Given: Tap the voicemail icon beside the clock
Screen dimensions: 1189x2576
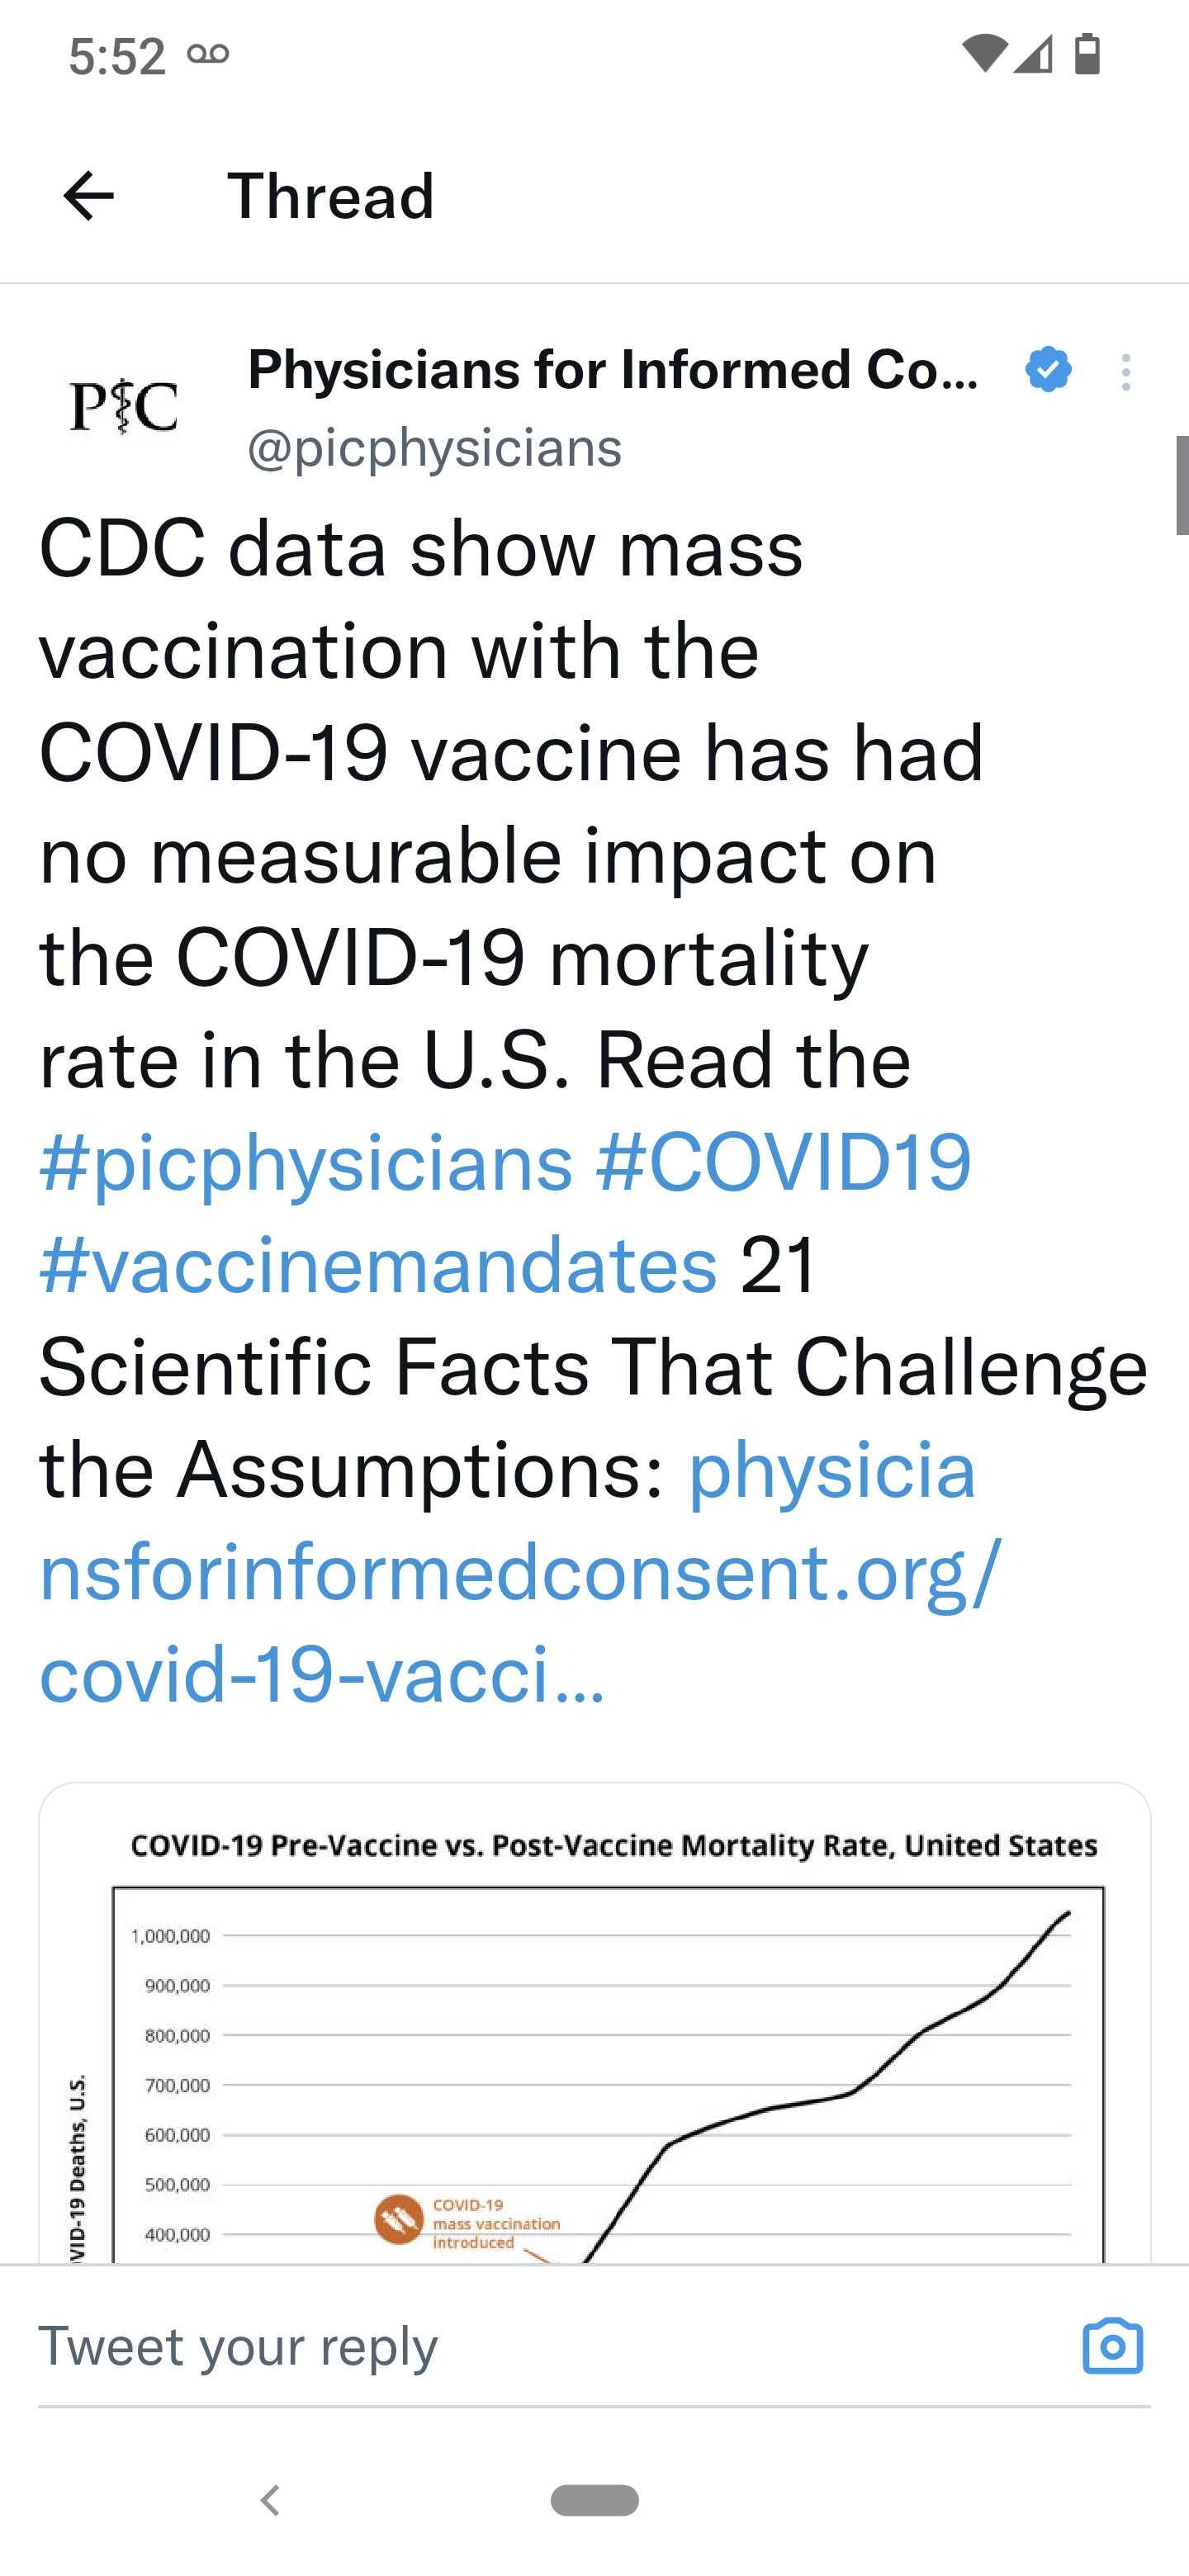Looking at the screenshot, I should click(x=208, y=54).
